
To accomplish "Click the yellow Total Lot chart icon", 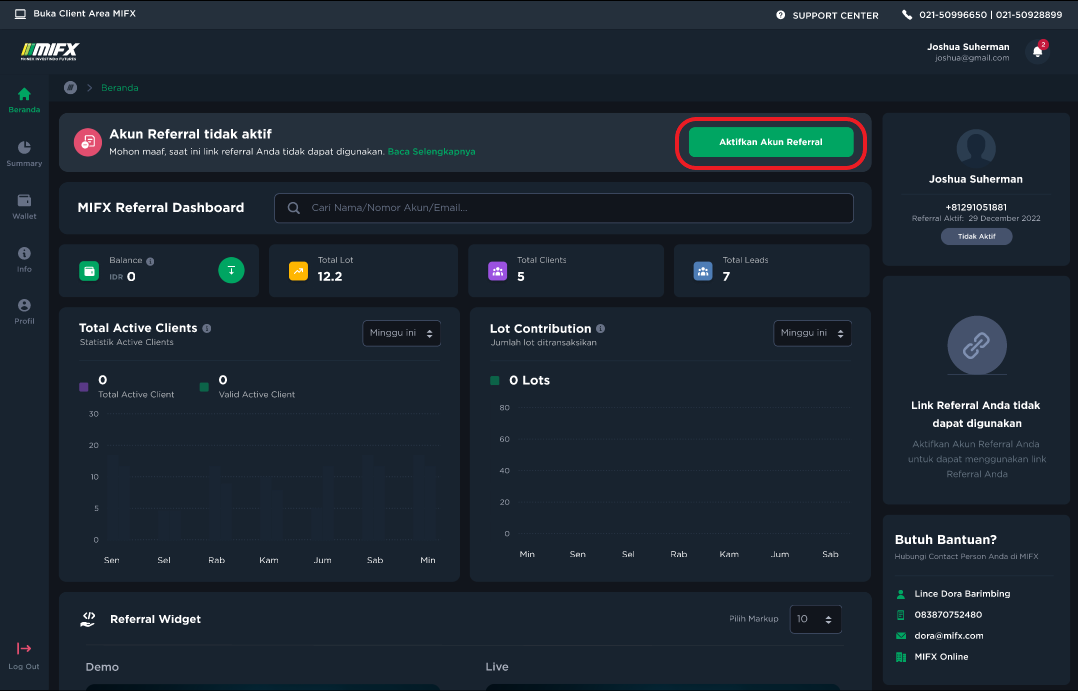I will [x=298, y=271].
